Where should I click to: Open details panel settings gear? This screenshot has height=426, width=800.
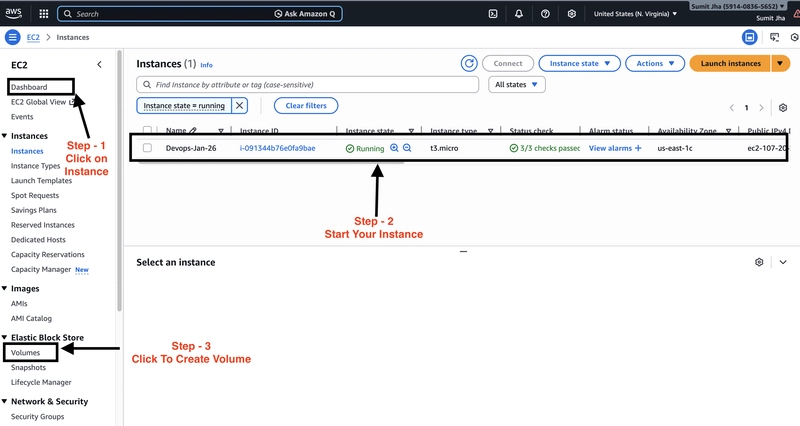(759, 262)
